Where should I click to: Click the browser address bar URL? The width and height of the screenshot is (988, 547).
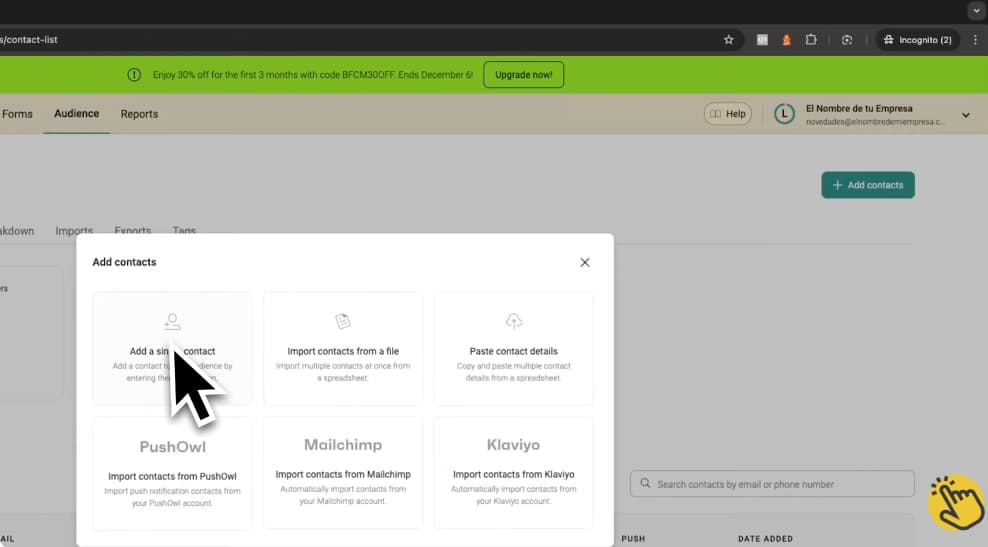point(29,40)
